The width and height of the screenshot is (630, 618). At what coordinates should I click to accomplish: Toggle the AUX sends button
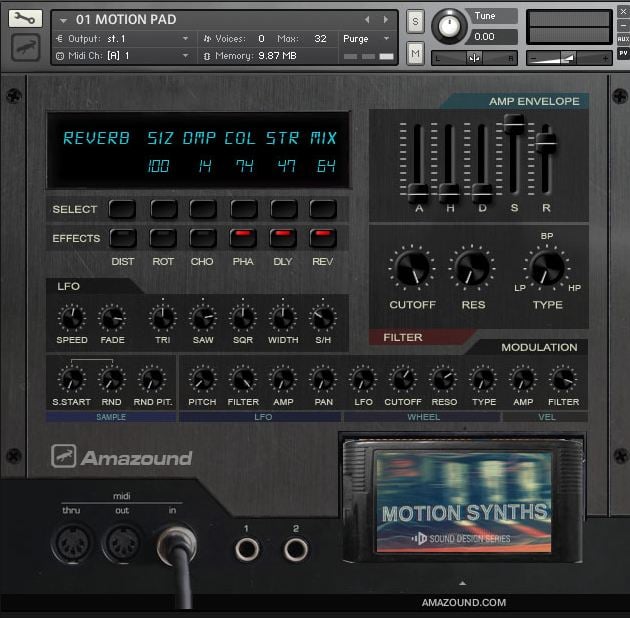click(x=623, y=39)
